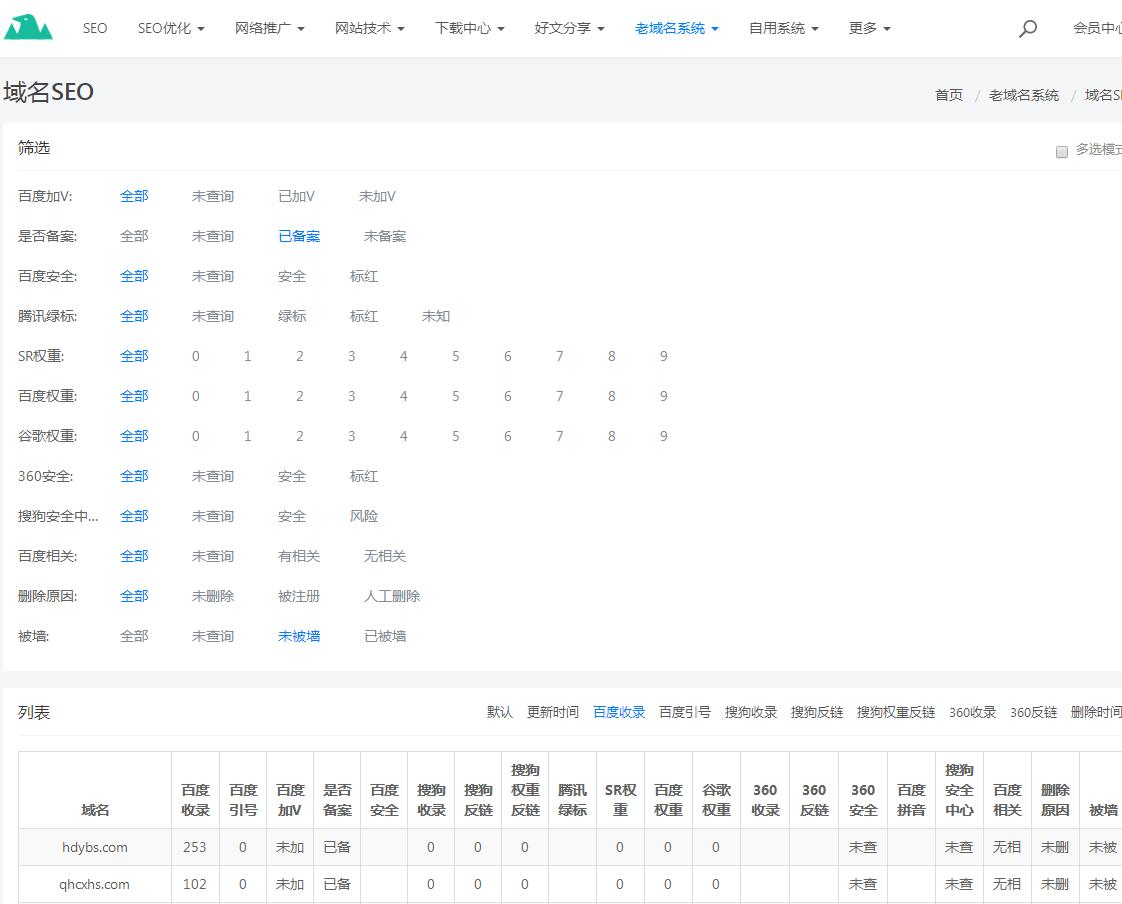Click the search magnifier icon
The width and height of the screenshot is (1122, 904).
[1028, 29]
